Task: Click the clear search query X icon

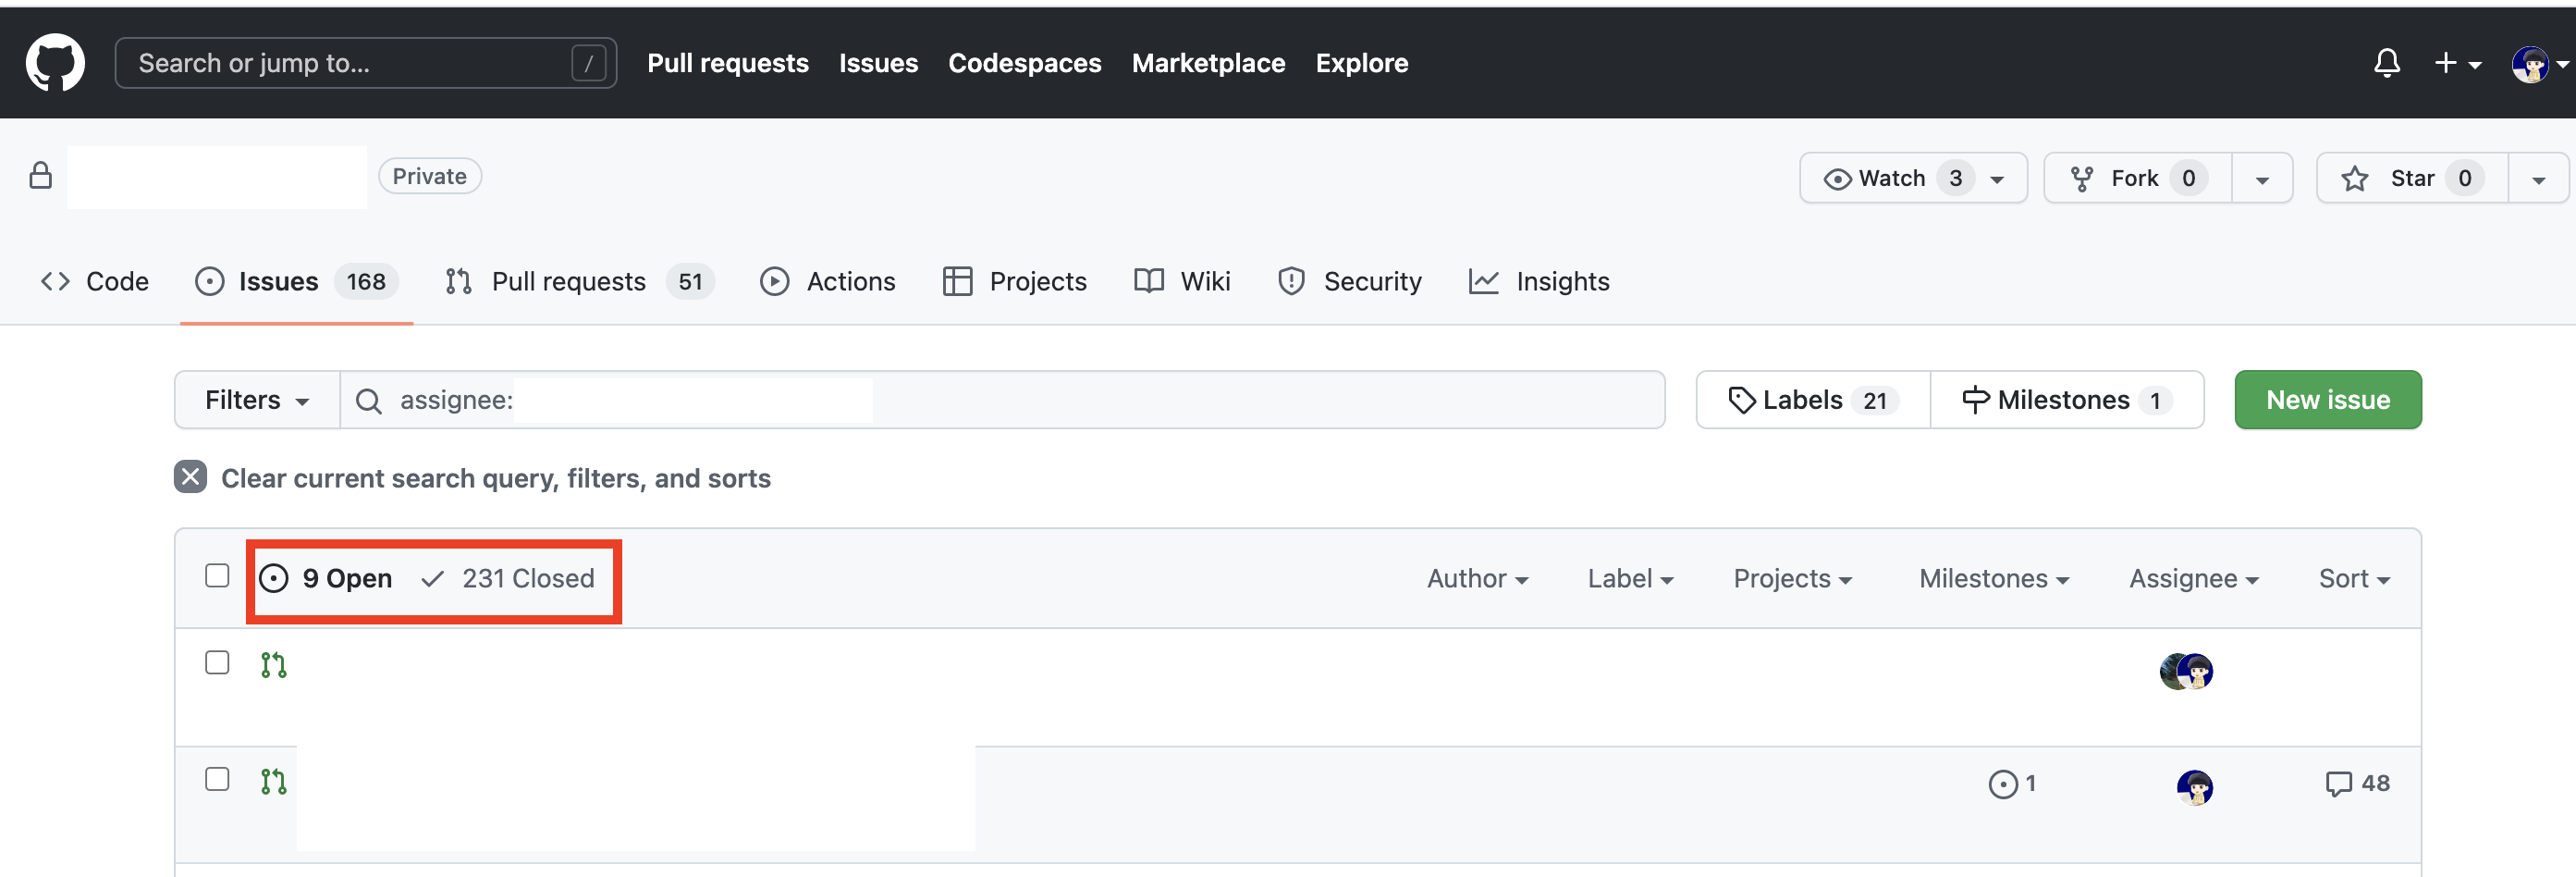Action: tap(190, 477)
